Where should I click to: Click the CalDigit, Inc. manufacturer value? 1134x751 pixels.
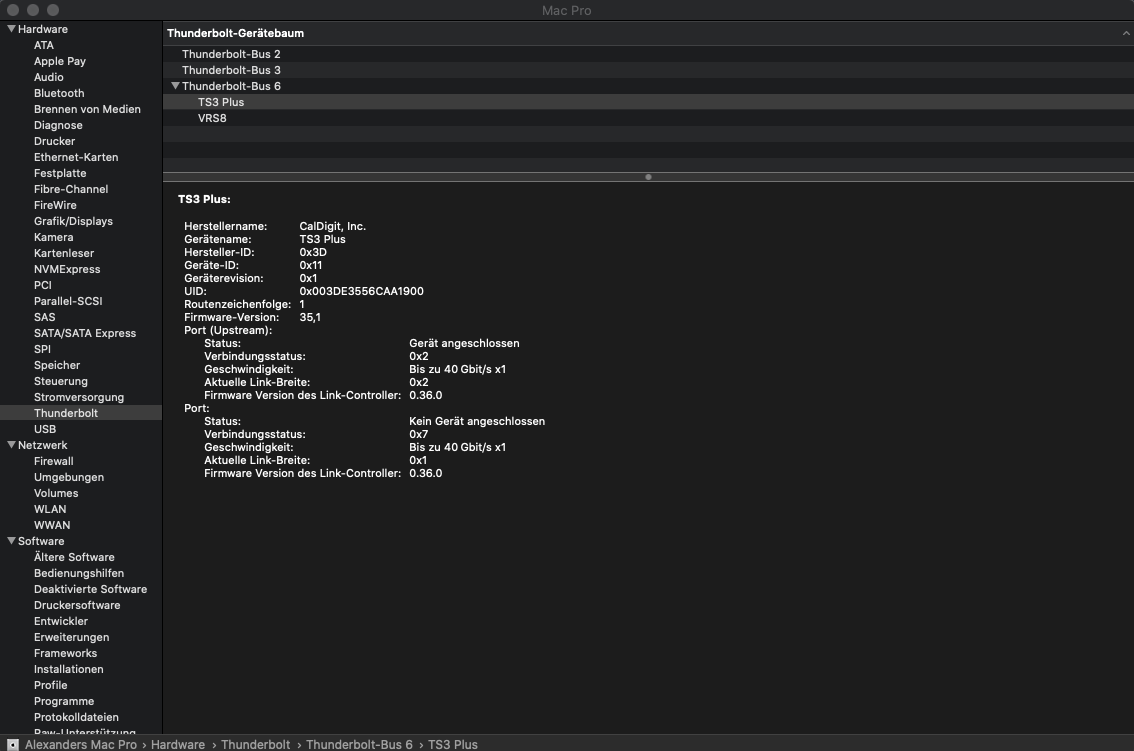[x=333, y=226]
